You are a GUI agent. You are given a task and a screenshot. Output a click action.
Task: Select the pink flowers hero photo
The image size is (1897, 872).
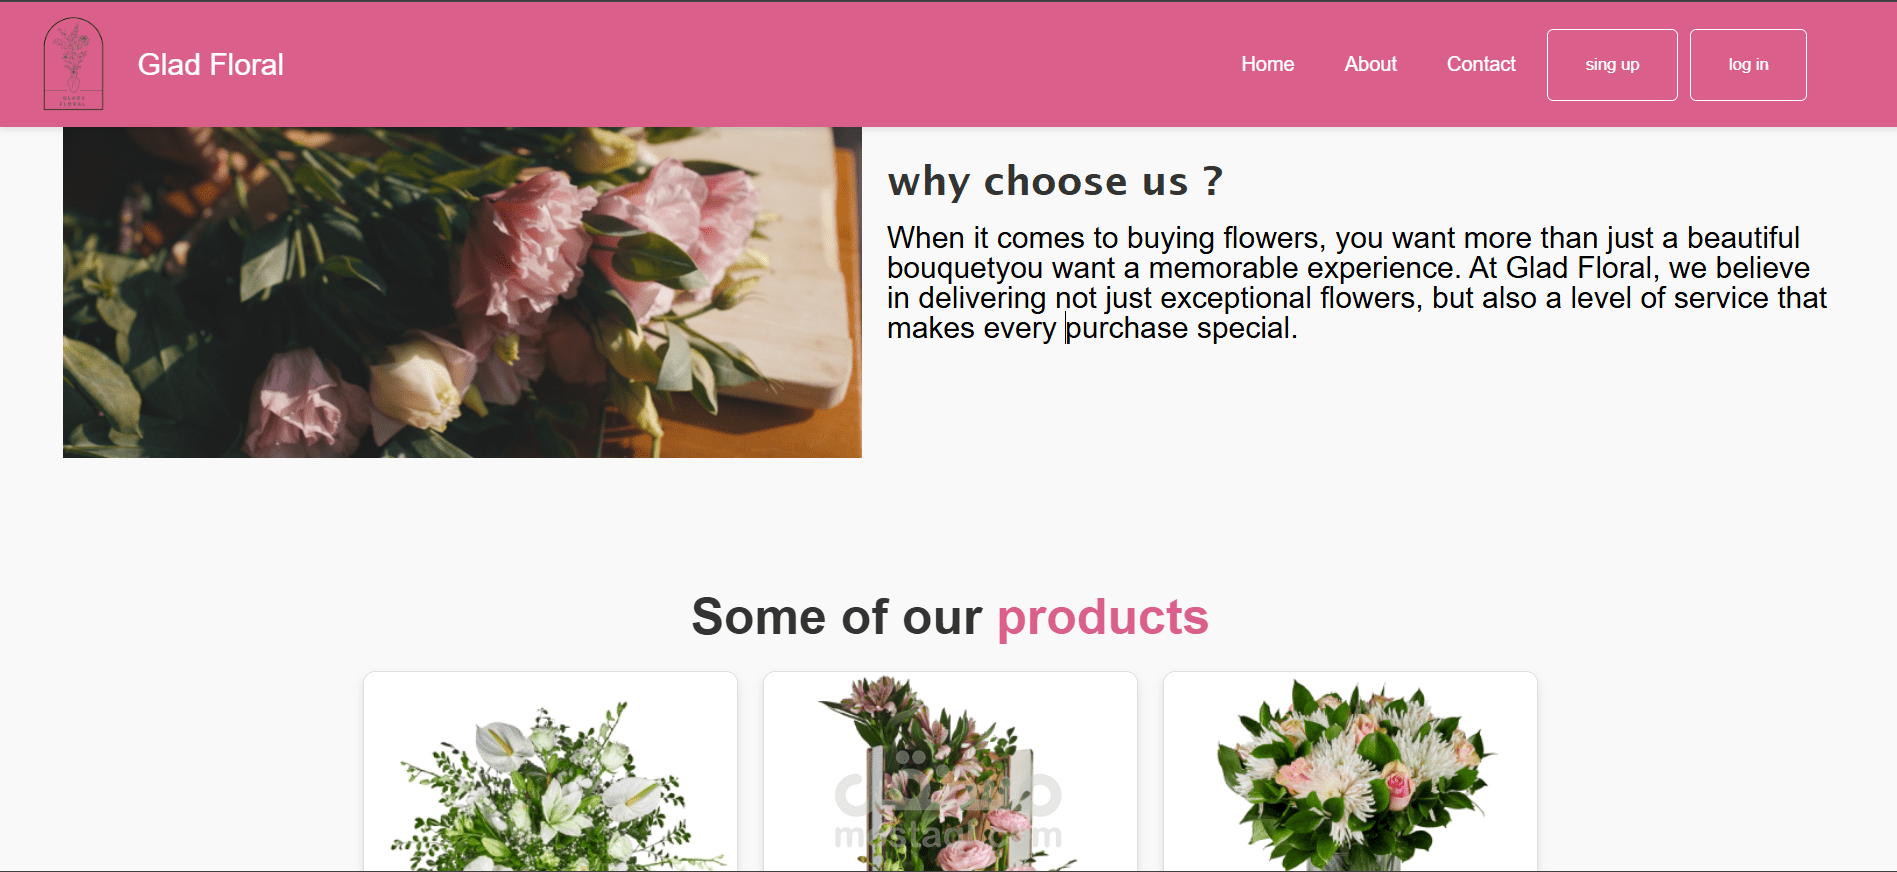tap(462, 292)
